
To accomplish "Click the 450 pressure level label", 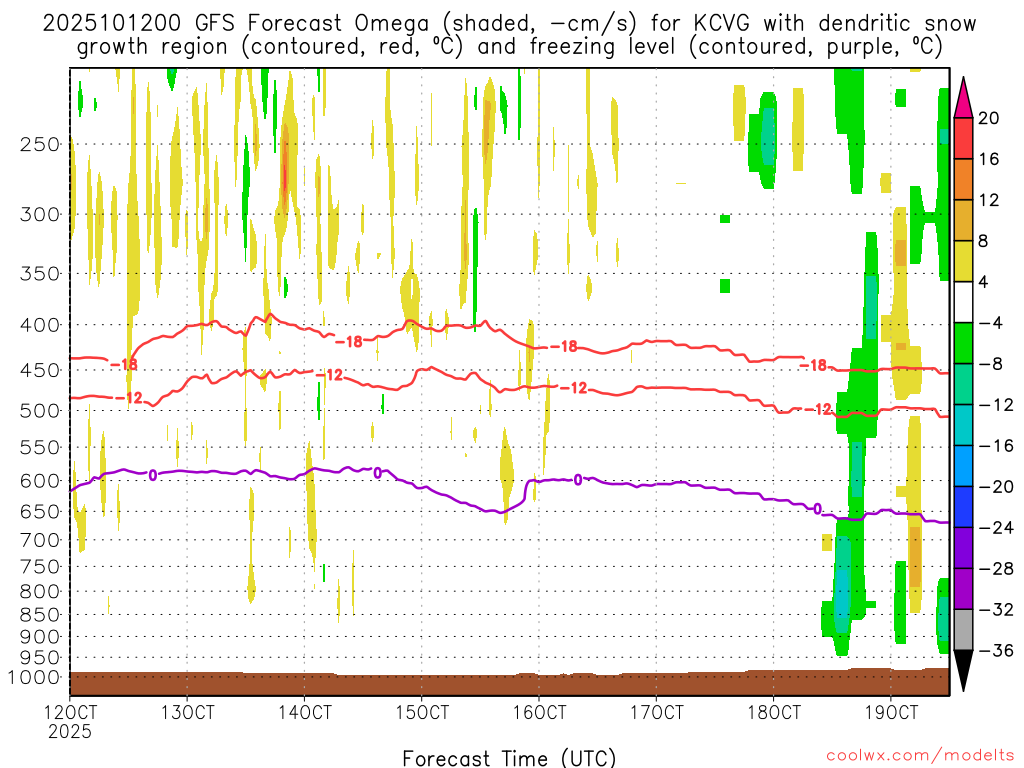I will pyautogui.click(x=40, y=370).
